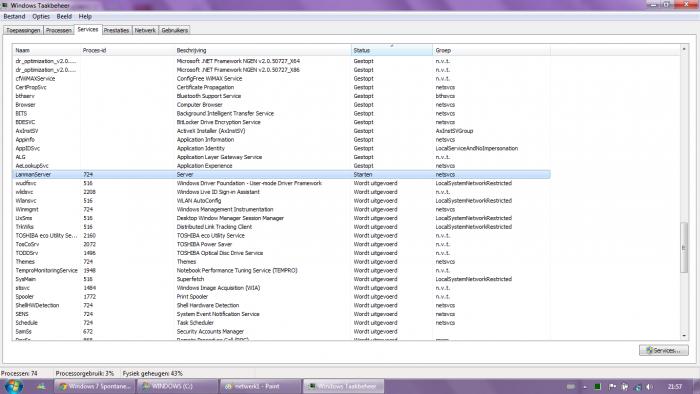Image resolution: width=700 pixels, height=394 pixels.
Task: Click TOSHIBA Power Saver description
Action: (204, 245)
